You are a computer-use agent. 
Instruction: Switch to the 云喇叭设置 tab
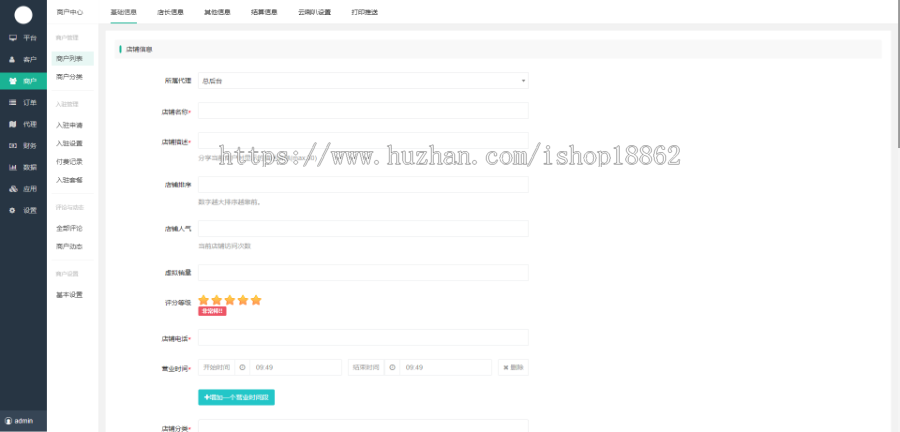315,12
